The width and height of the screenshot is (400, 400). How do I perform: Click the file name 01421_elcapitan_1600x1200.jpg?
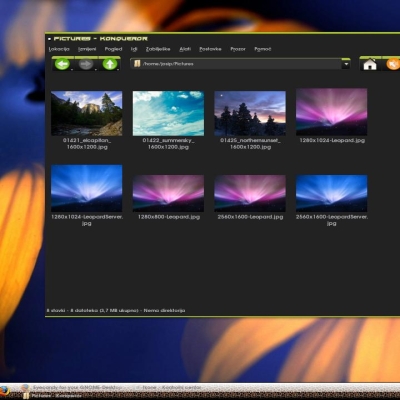pos(87,144)
